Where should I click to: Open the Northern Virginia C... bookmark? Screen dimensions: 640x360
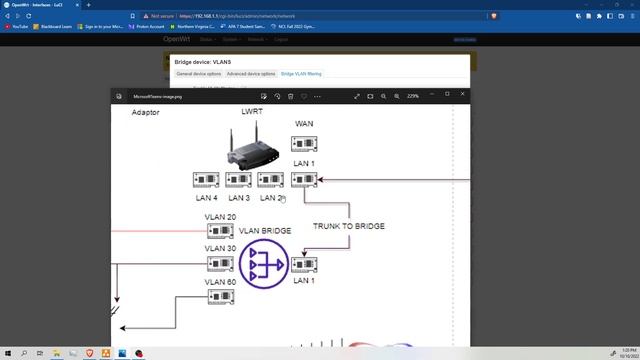click(x=192, y=27)
